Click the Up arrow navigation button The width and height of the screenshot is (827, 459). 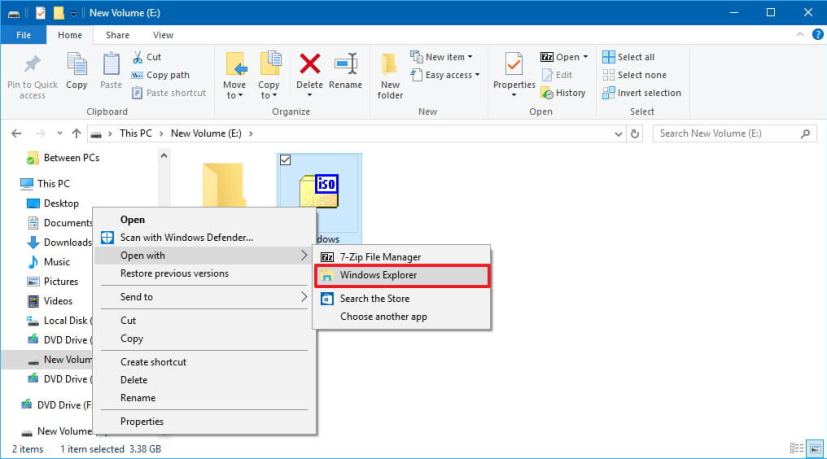(x=76, y=133)
